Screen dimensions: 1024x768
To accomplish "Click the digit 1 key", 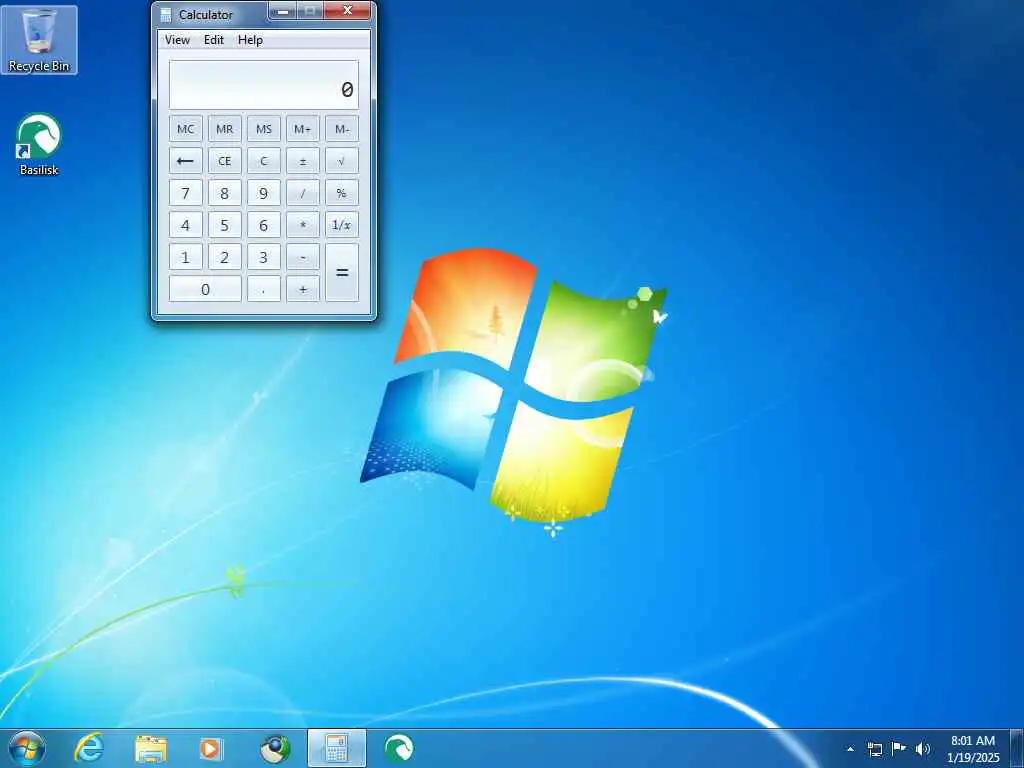I will point(185,257).
